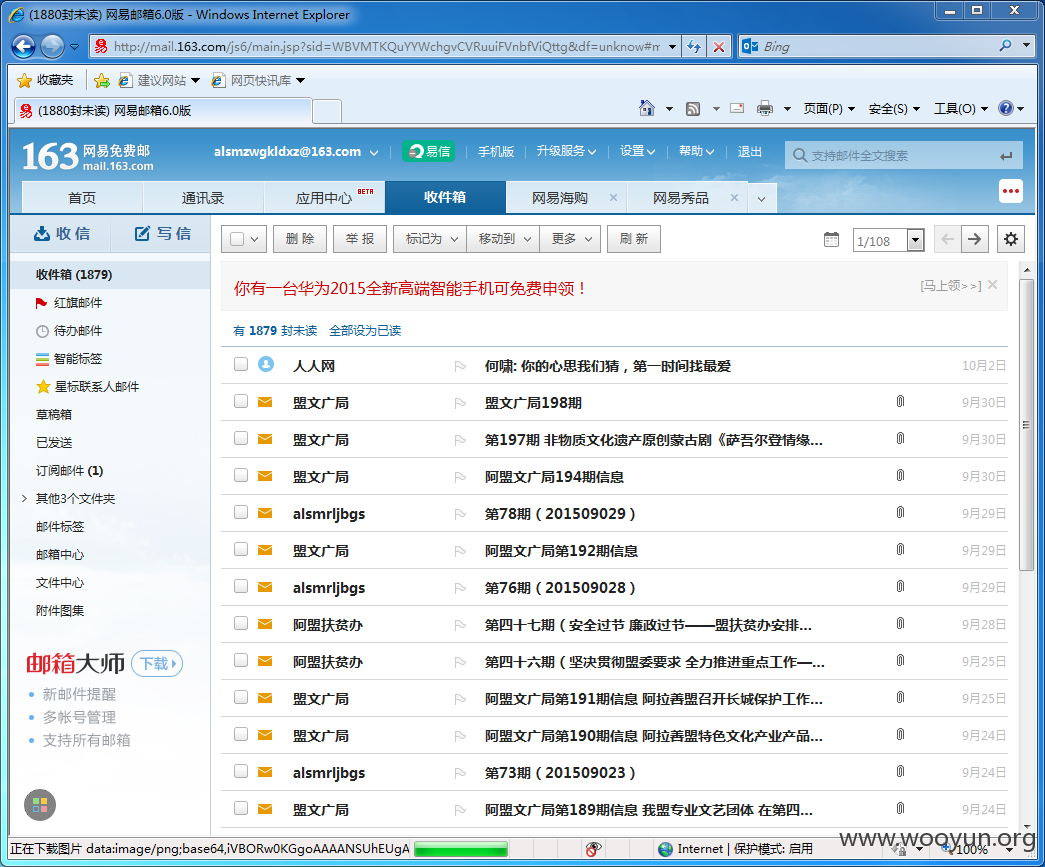This screenshot has height=867, width=1045.
Task: Open the 设置 dropdown menu
Action: click(637, 151)
